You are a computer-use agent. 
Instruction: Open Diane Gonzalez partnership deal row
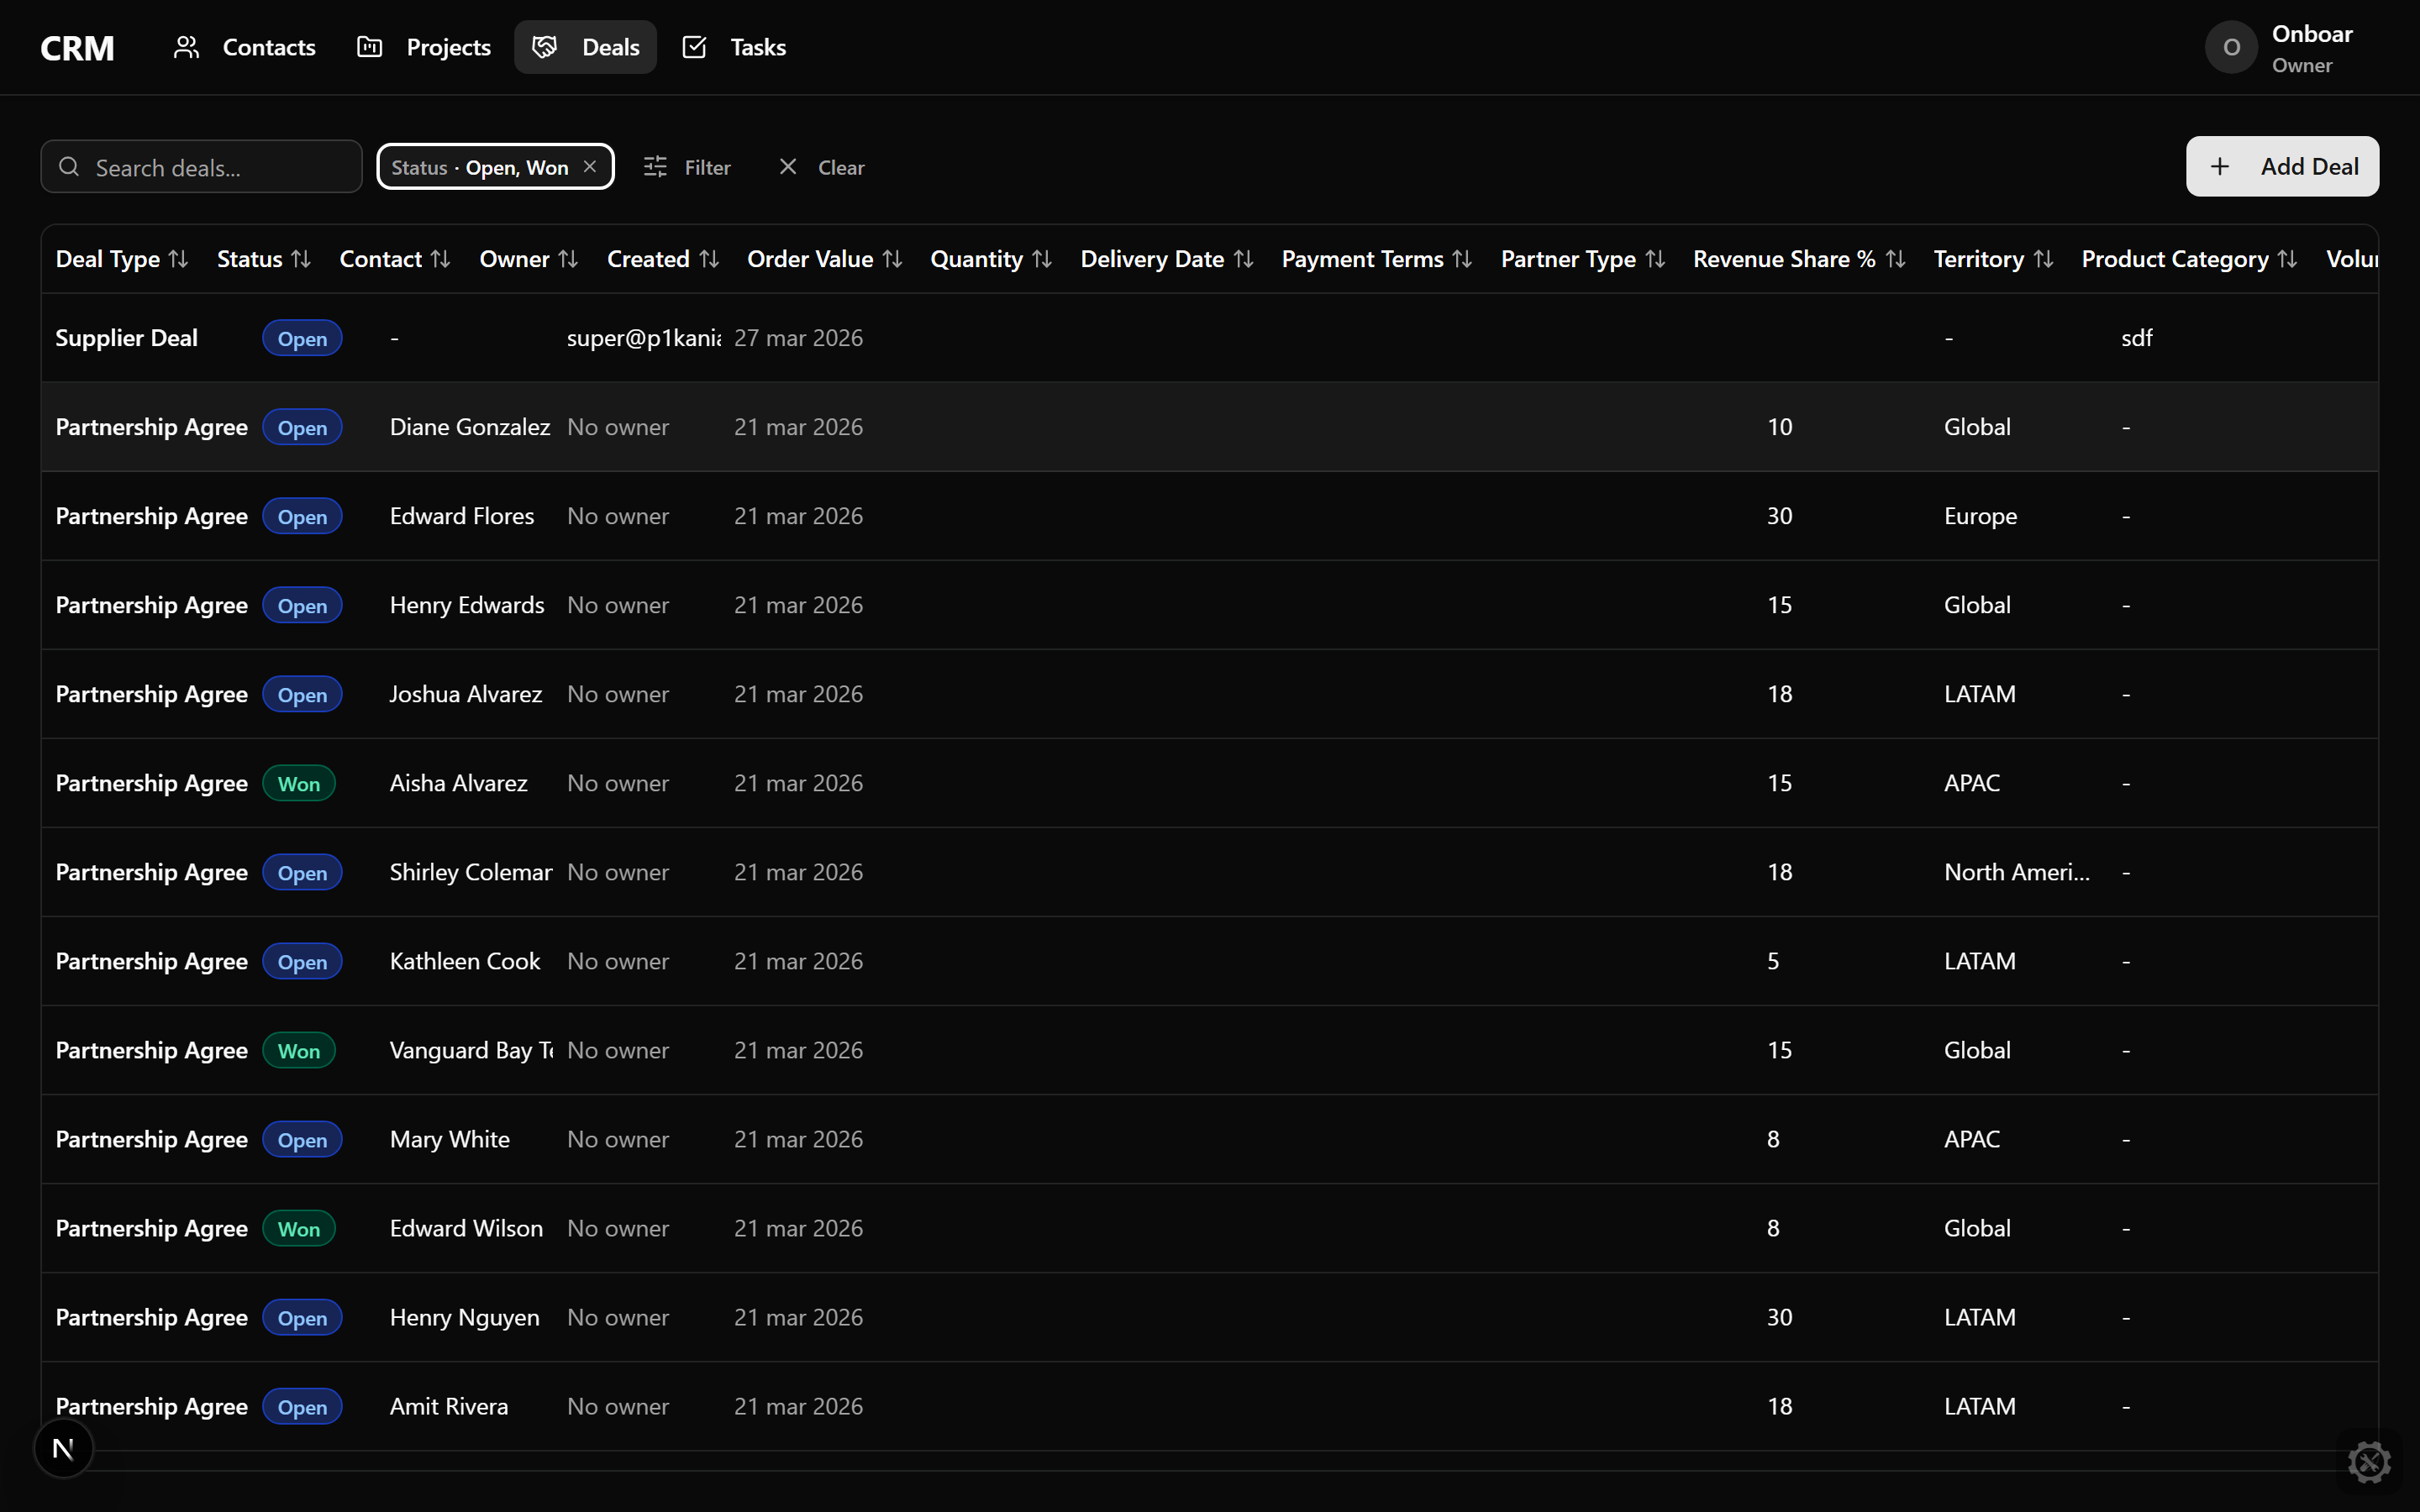click(x=469, y=427)
